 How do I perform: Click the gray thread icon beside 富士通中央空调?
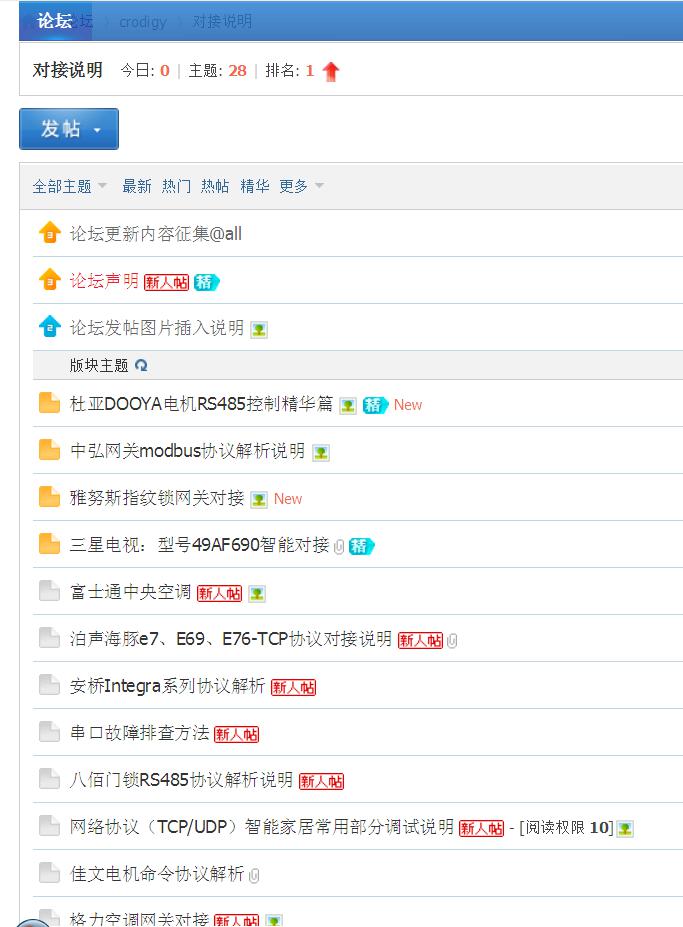point(49,592)
